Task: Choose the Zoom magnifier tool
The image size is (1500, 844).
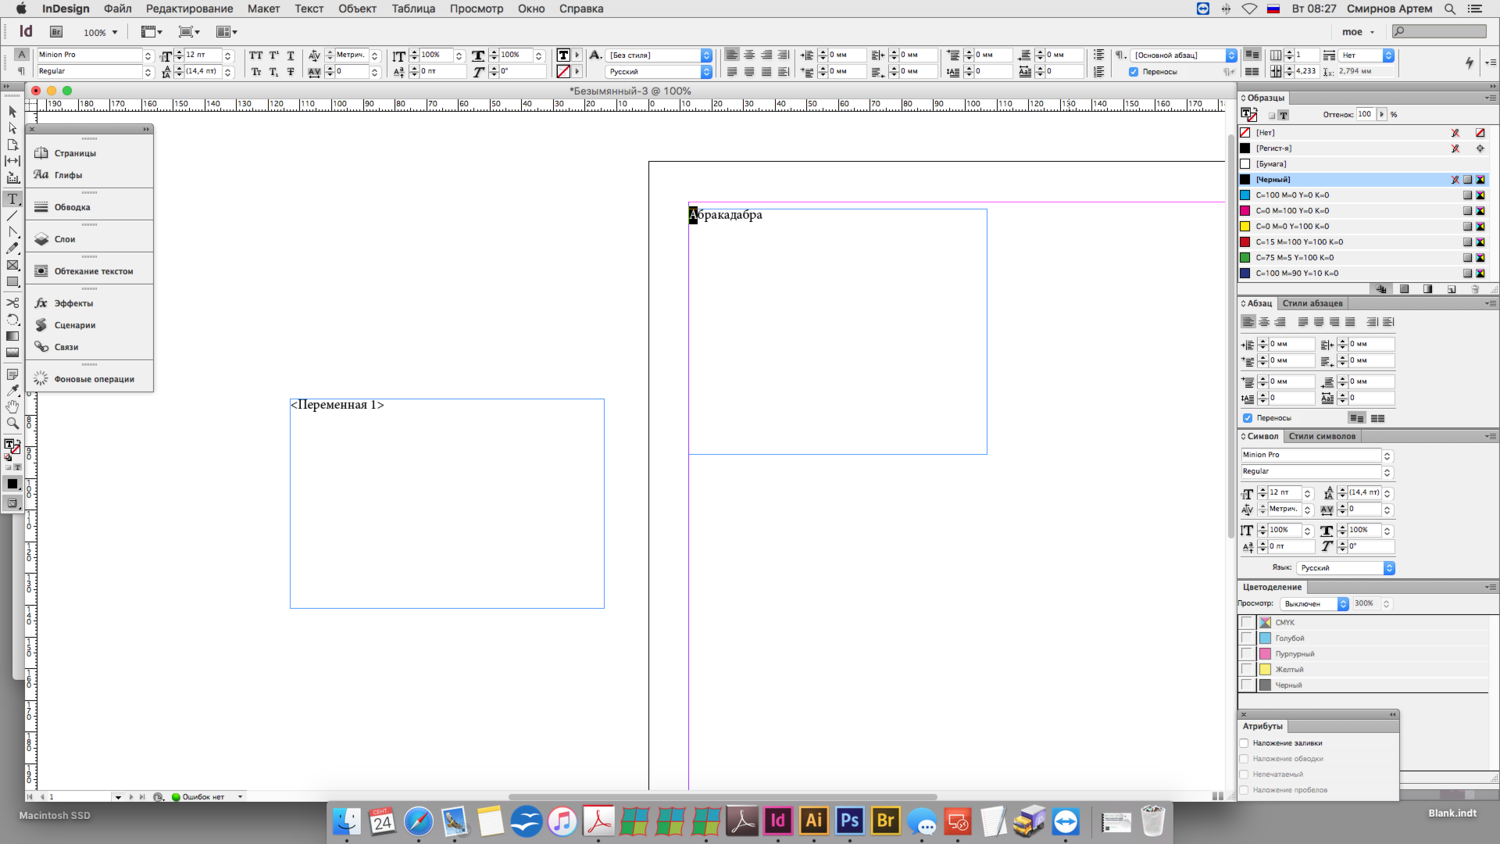Action: [x=13, y=423]
